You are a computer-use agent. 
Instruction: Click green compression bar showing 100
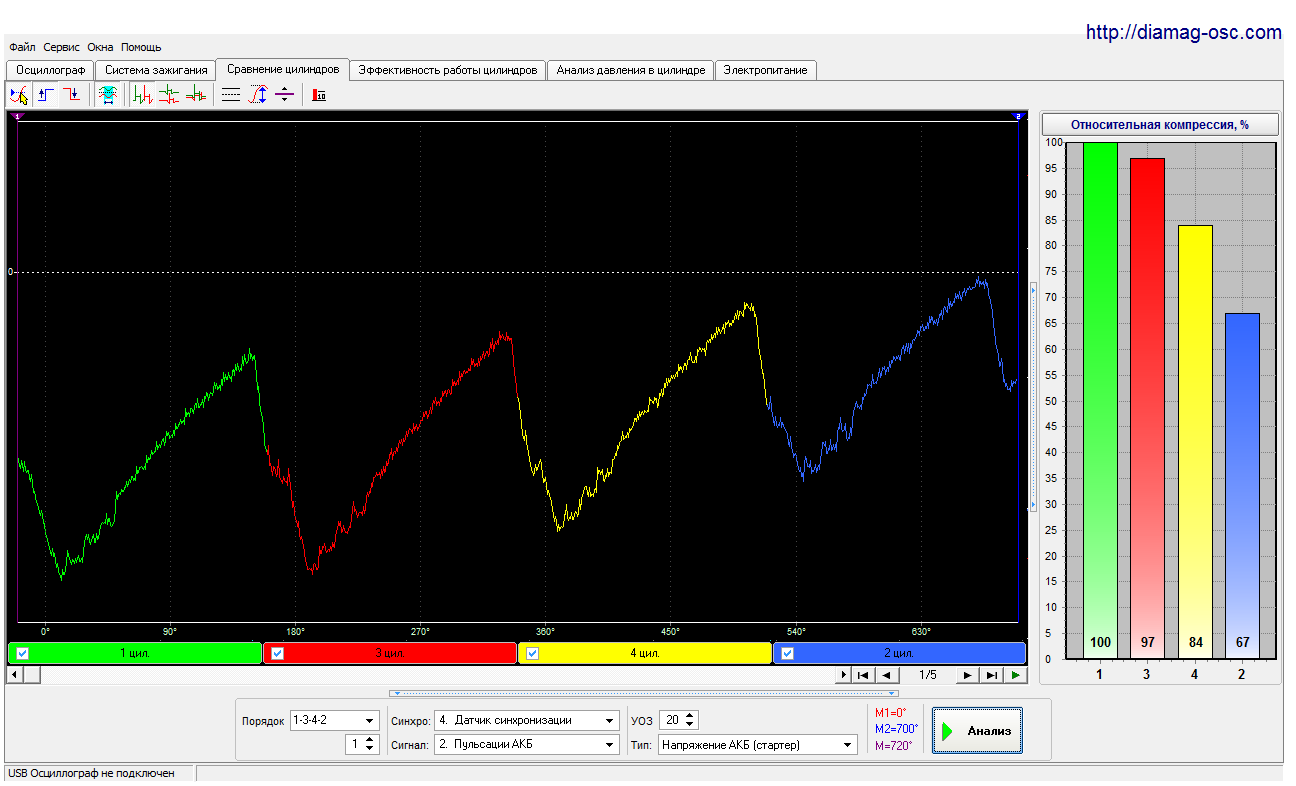(x=1100, y=400)
